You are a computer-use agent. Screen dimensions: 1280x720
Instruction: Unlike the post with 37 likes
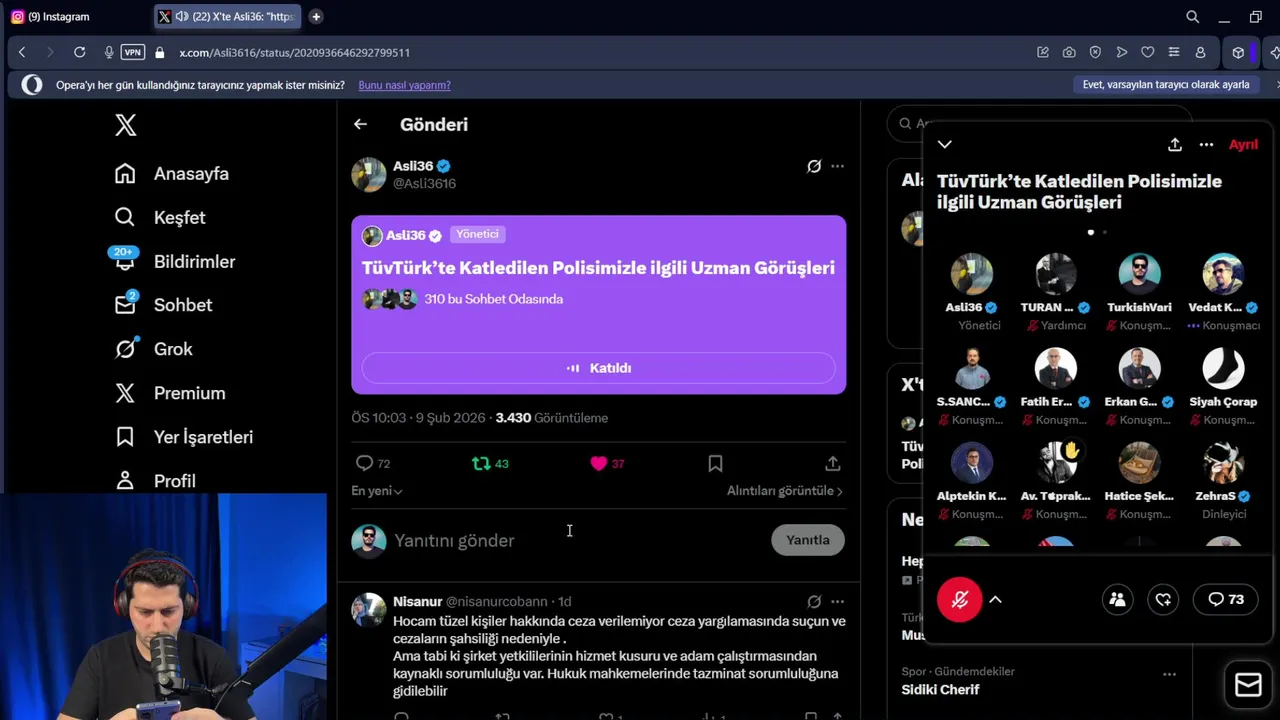(599, 463)
